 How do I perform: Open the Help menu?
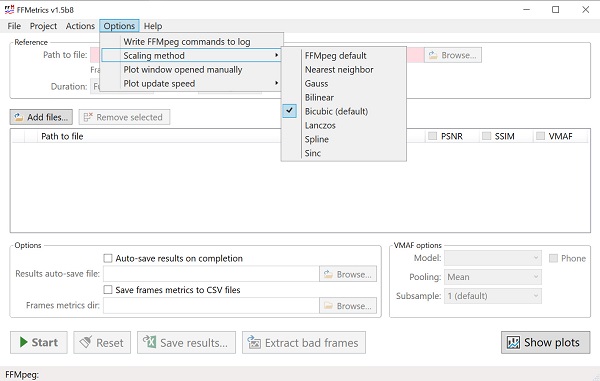[153, 26]
